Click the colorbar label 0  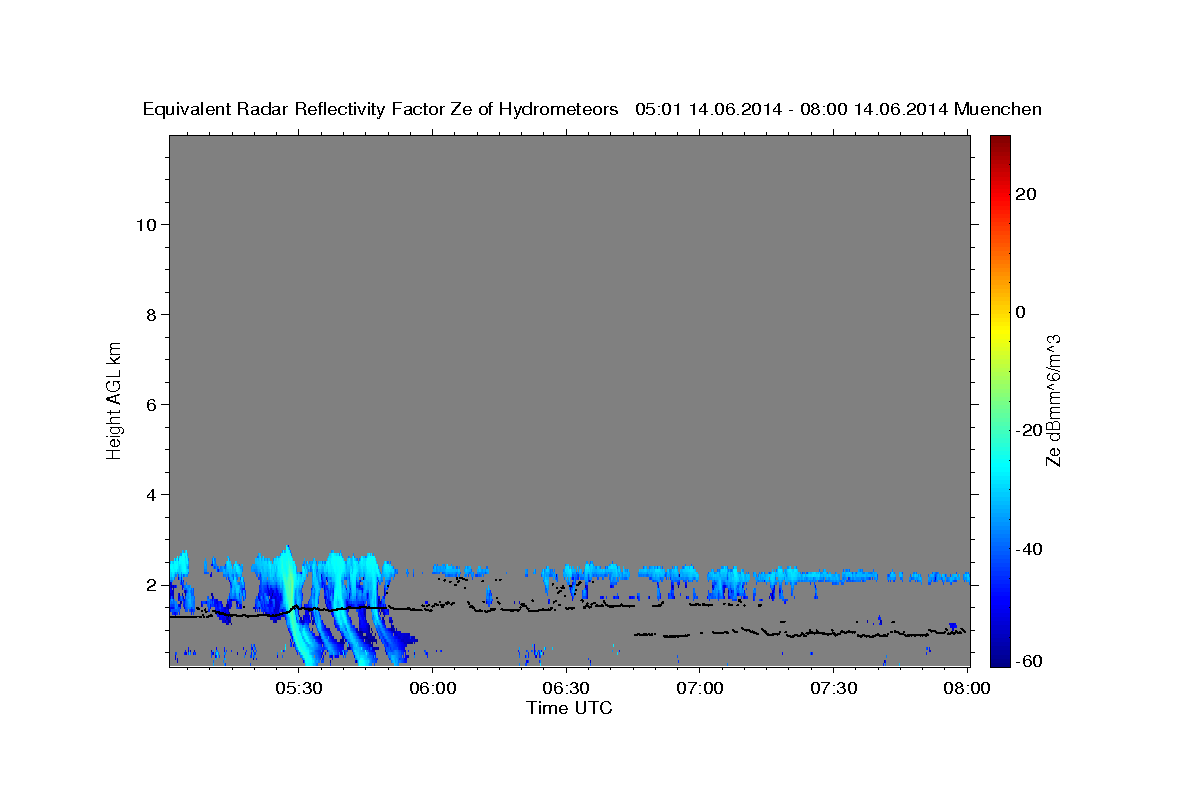click(1021, 312)
